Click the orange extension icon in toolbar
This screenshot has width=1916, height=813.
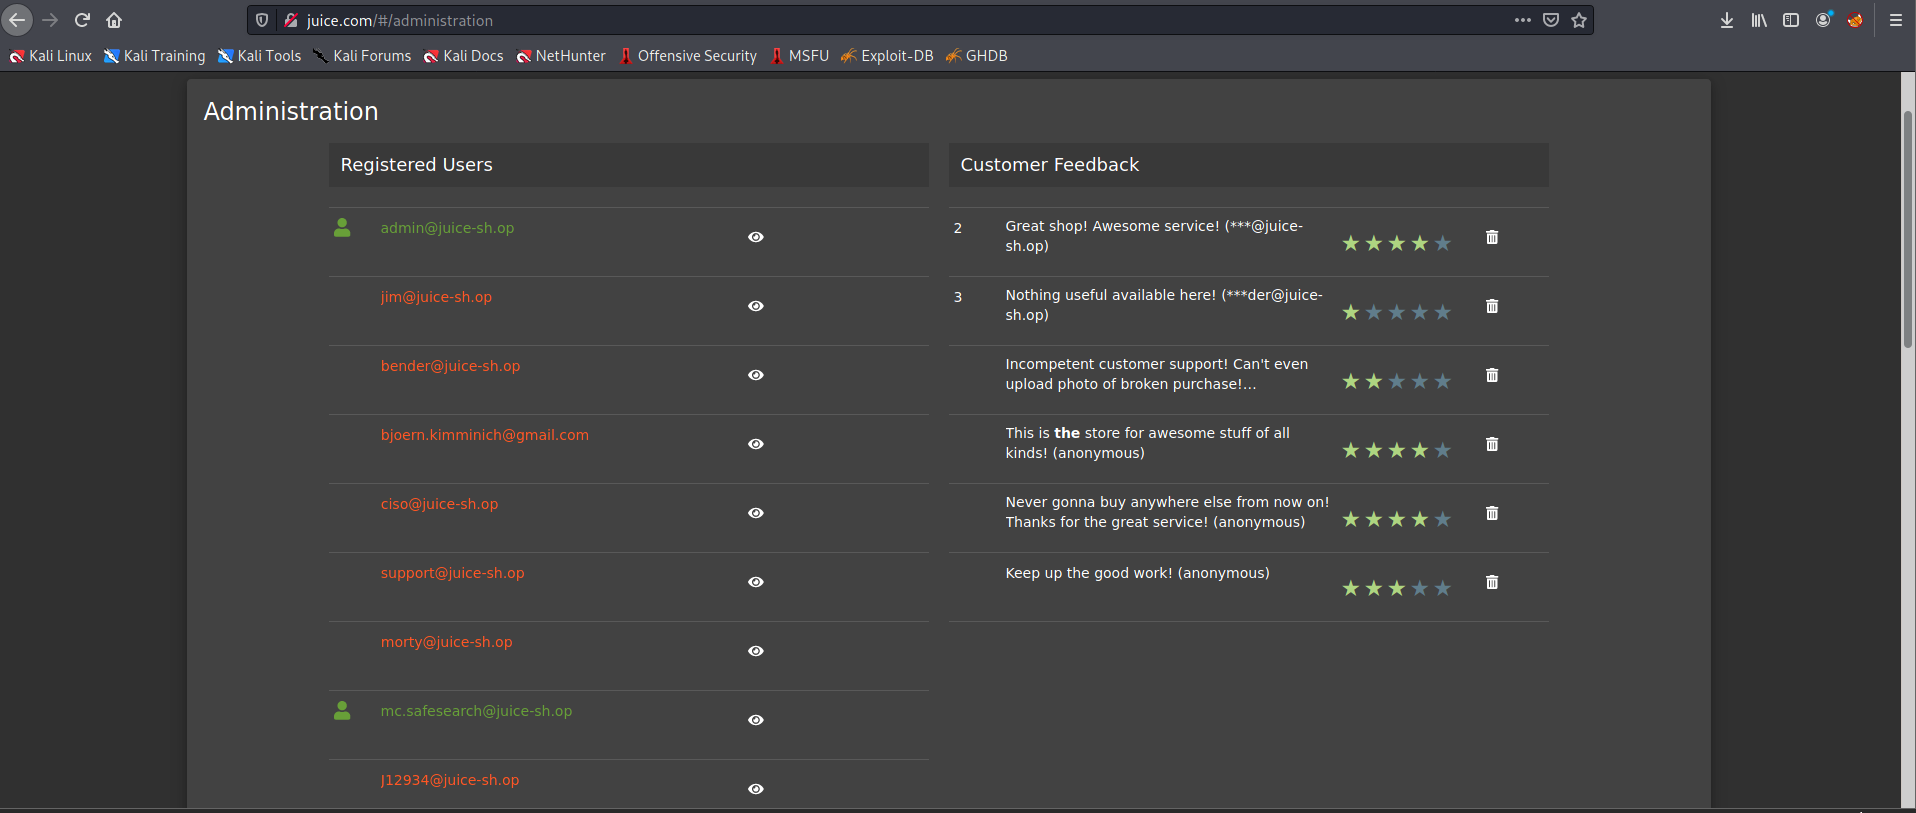coord(1855,20)
